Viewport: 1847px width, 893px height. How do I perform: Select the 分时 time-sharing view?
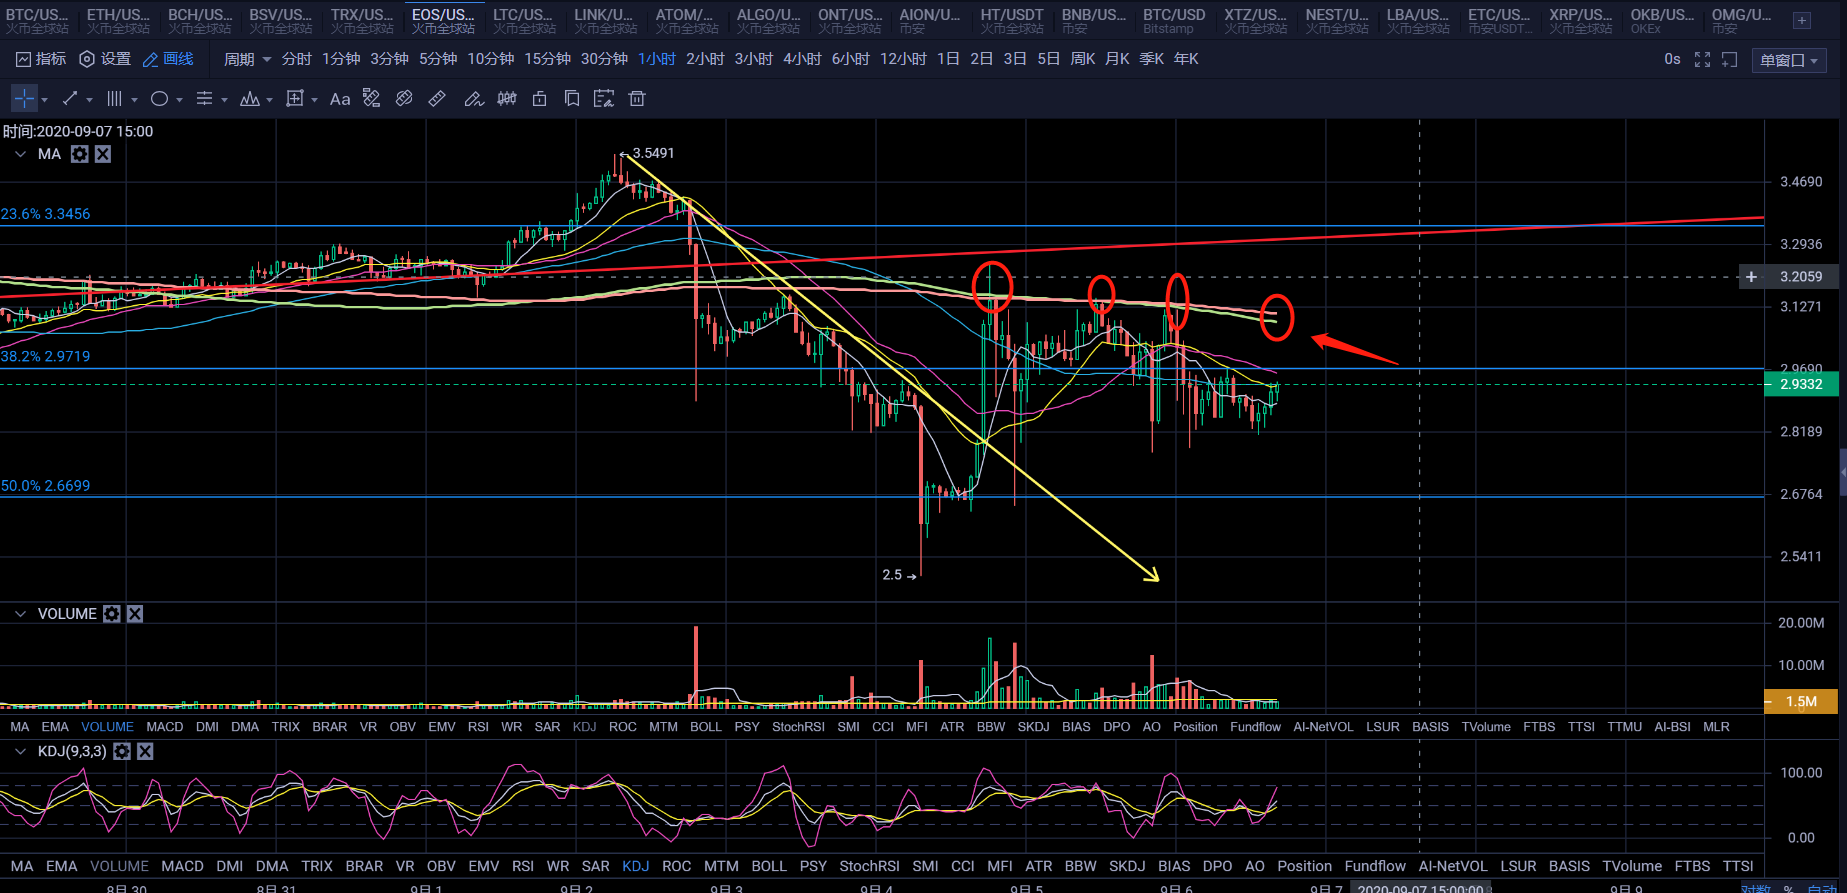tap(297, 59)
